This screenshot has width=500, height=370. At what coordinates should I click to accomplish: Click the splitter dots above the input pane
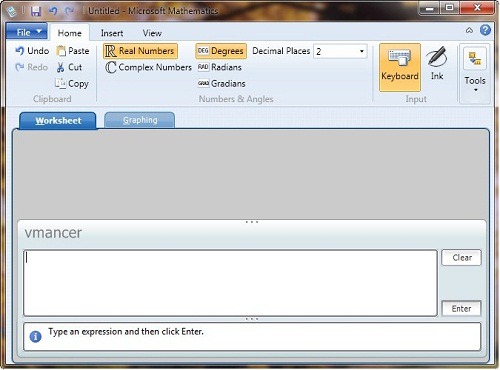click(x=252, y=222)
